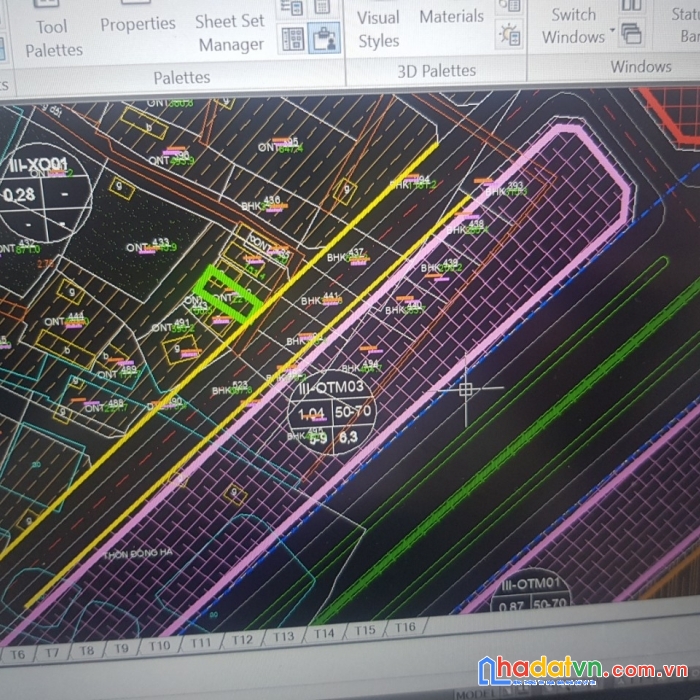
Task: Click the calculator icon in Palettes panel
Action: (322, 7)
